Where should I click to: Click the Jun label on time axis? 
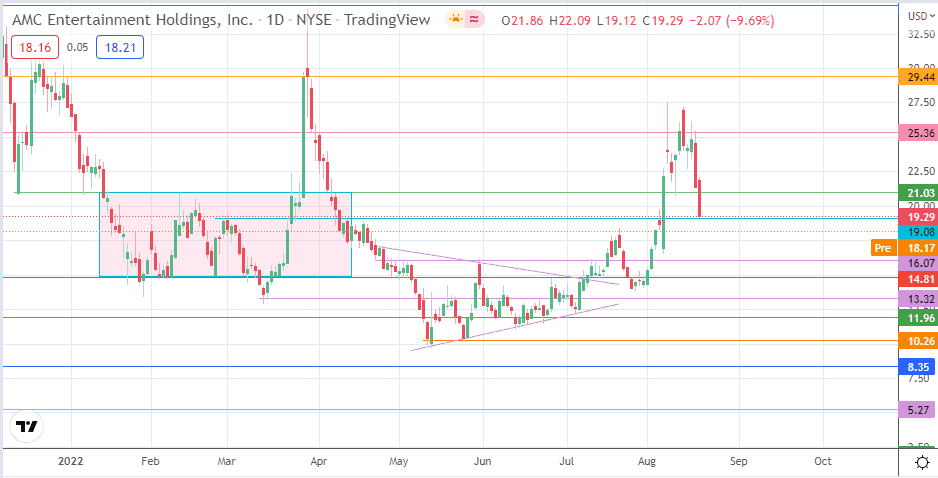point(482,462)
